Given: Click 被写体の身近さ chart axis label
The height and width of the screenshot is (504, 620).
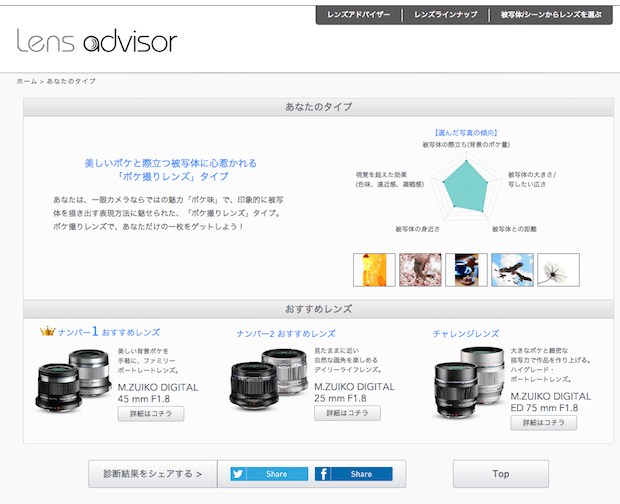Looking at the screenshot, I should coord(418,229).
